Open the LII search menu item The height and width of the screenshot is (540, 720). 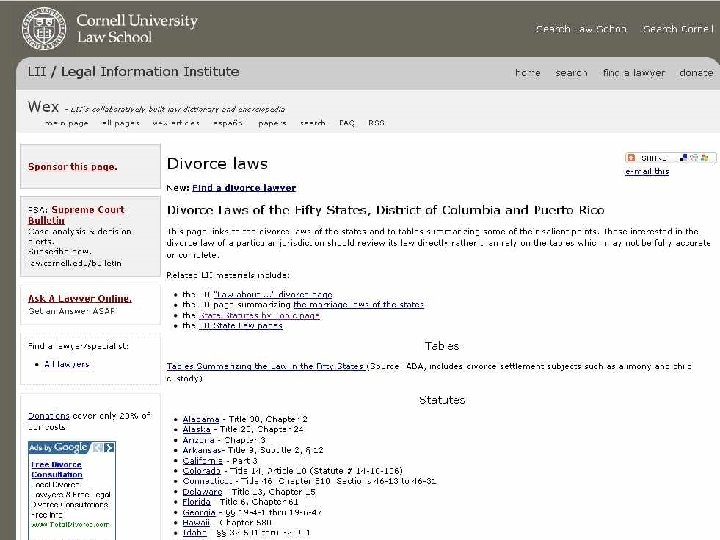coord(571,73)
